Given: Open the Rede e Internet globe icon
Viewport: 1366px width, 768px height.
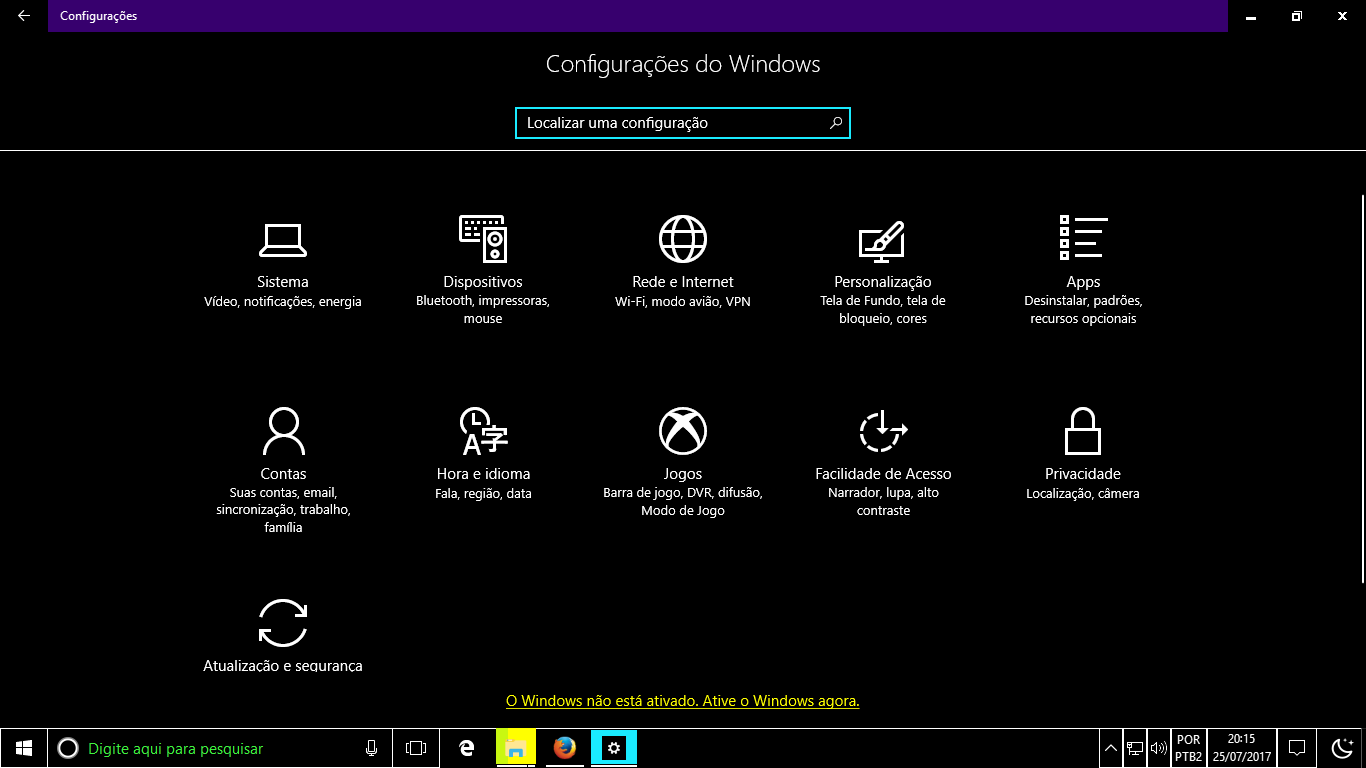Looking at the screenshot, I should 683,239.
